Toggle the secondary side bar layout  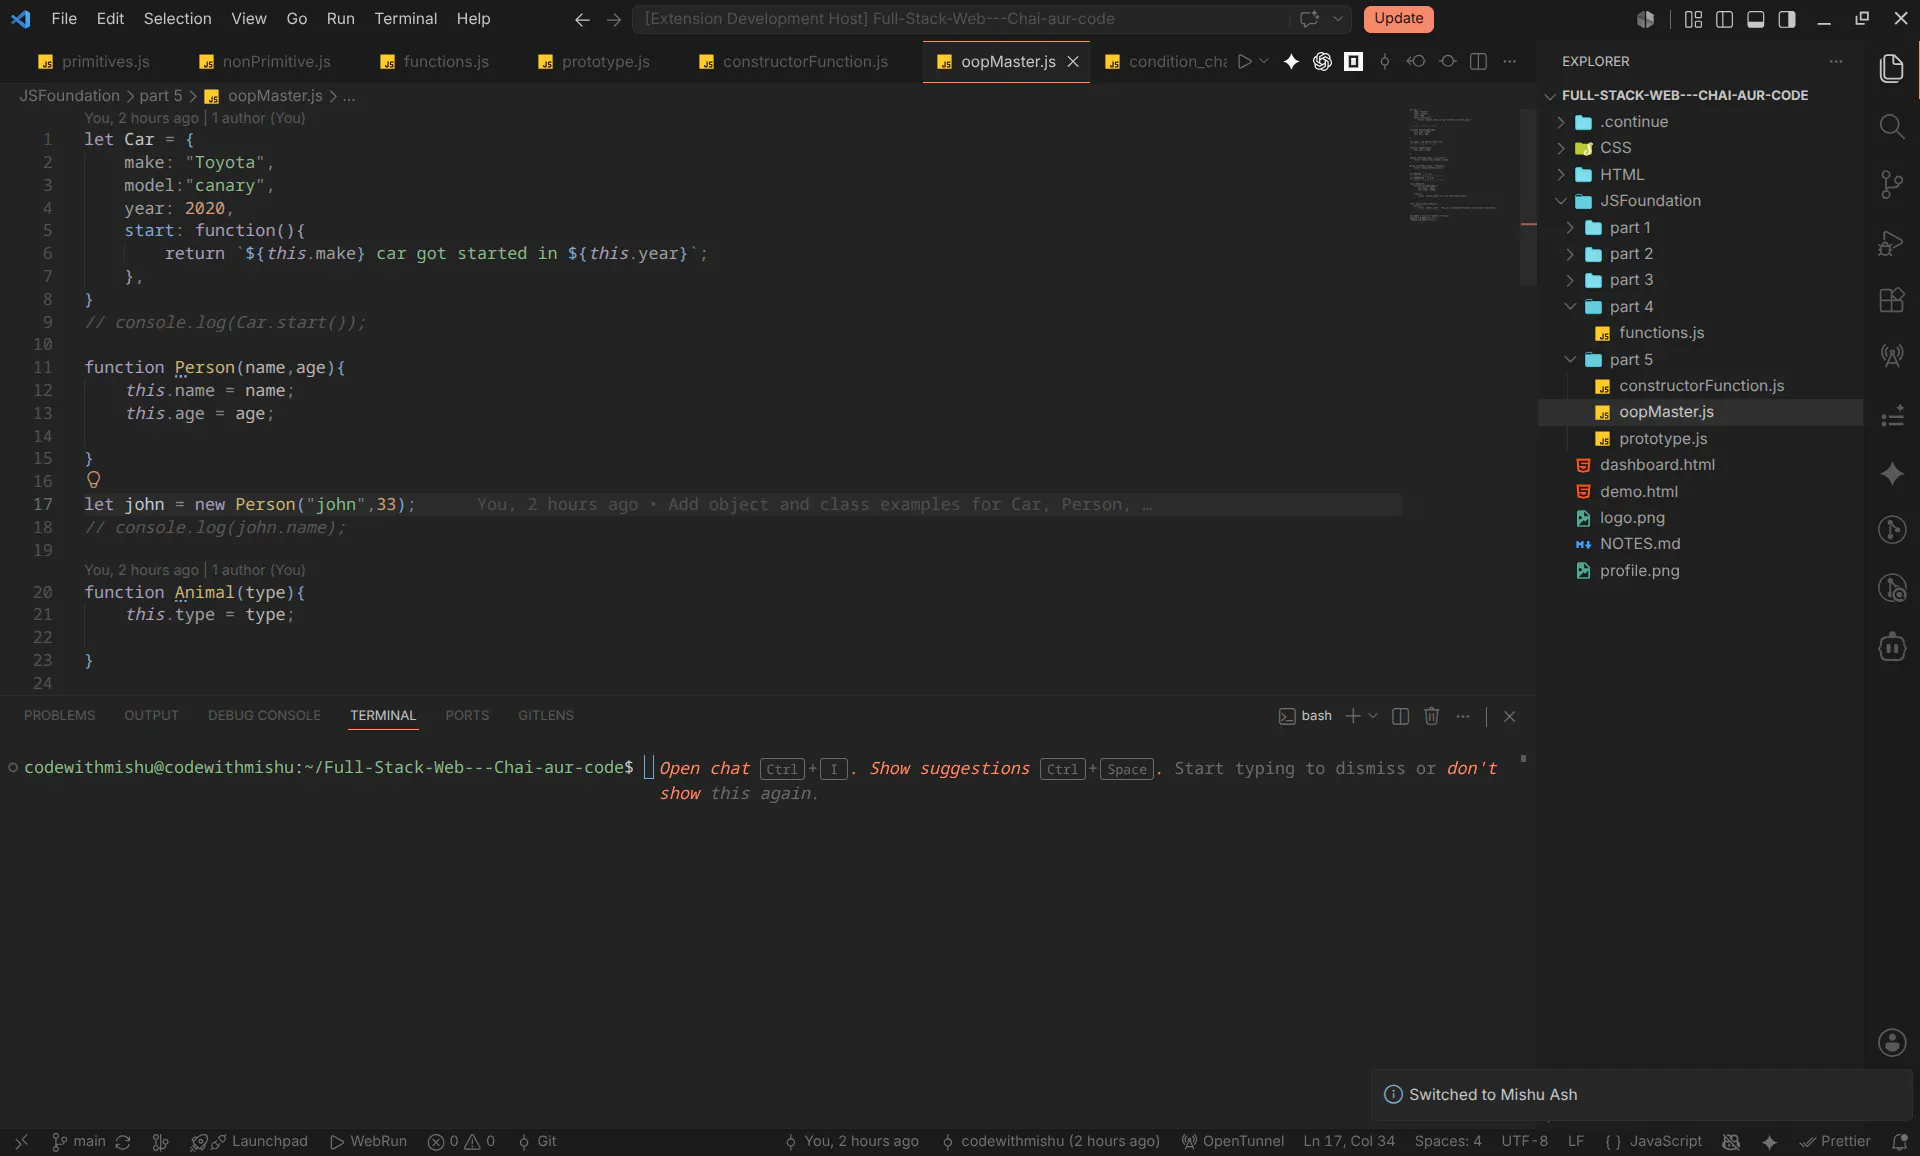coord(1787,19)
